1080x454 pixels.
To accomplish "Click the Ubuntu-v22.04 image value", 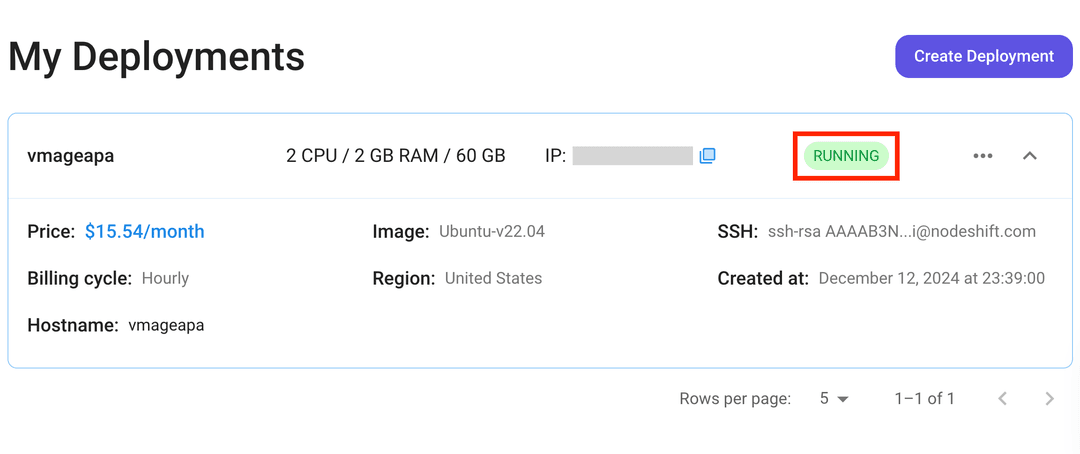I will pyautogui.click(x=491, y=232).
